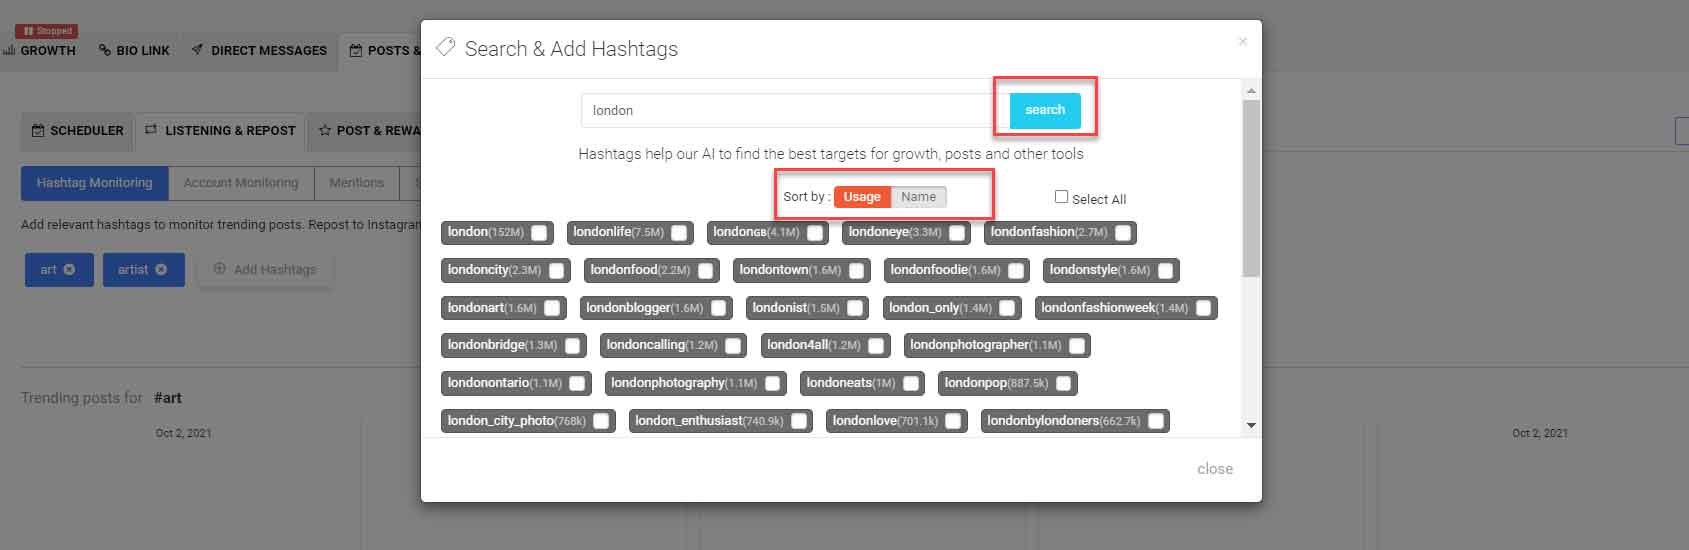Check the londonblogger(1.6M) hashtag box
The image size is (1689, 550).
(x=718, y=308)
